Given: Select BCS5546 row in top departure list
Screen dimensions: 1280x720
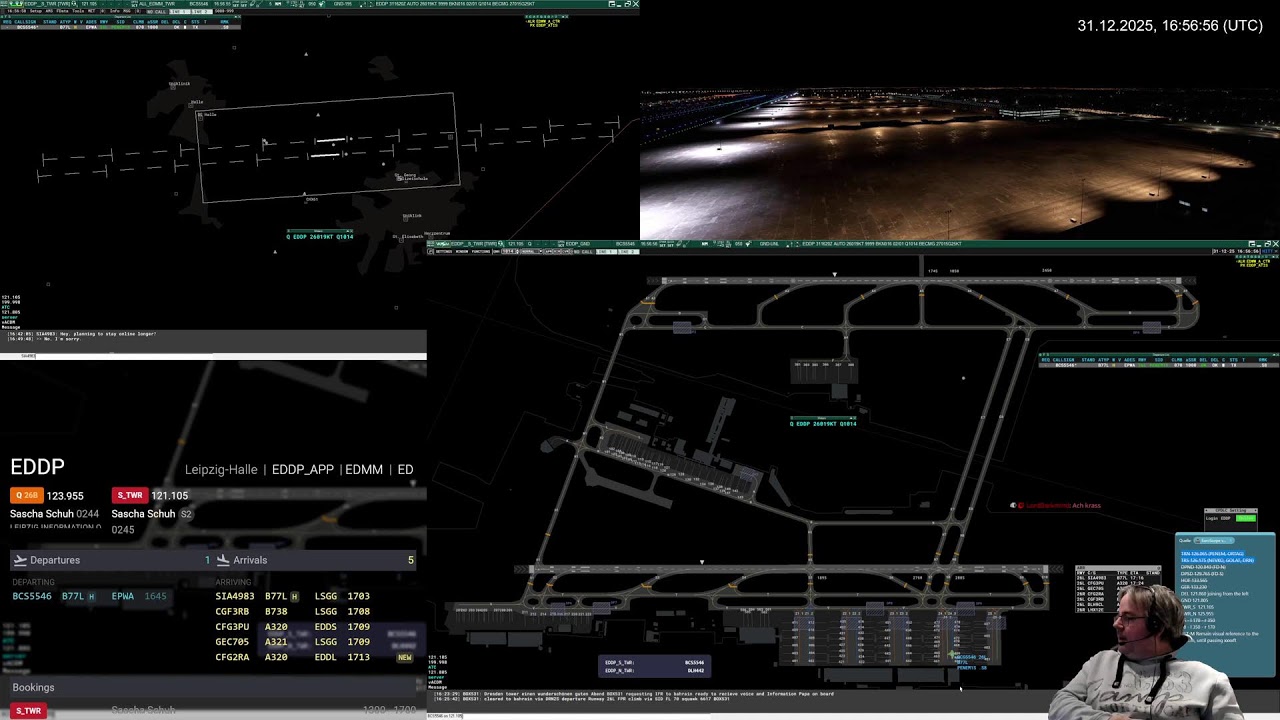Looking at the screenshot, I should (120, 27).
